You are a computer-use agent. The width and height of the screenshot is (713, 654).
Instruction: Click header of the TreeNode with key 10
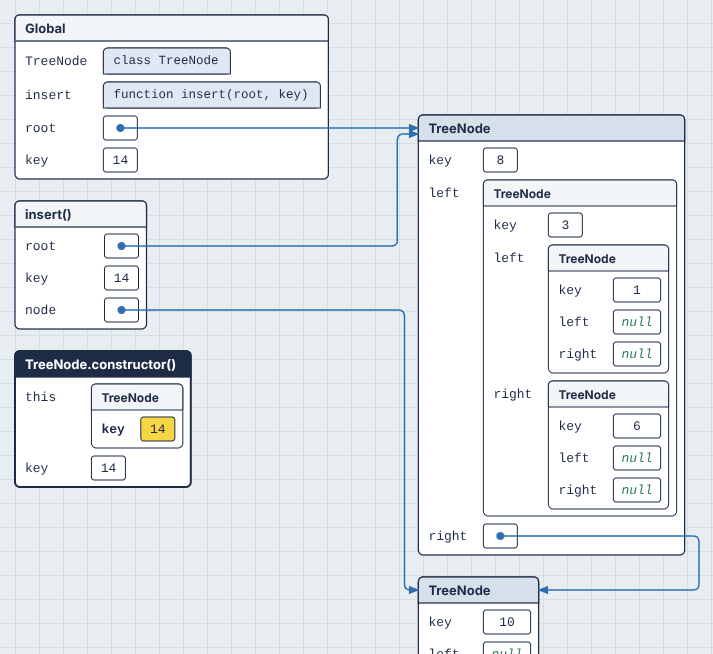pyautogui.click(x=478, y=590)
